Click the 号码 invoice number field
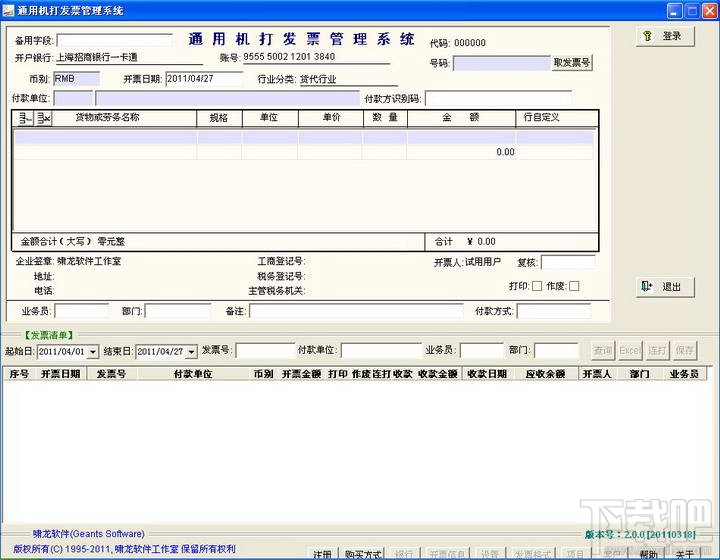The height and width of the screenshot is (560, 720). pos(501,63)
